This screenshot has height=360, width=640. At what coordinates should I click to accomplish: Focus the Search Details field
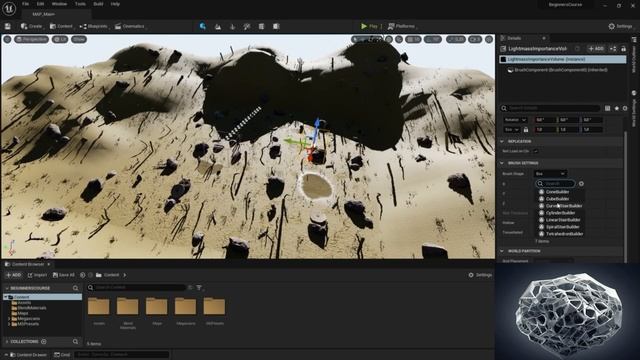point(551,108)
